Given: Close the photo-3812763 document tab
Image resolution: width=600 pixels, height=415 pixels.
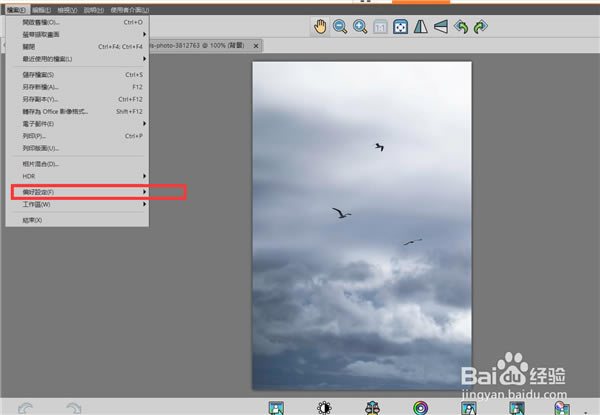Looking at the screenshot, I should click(x=256, y=46).
